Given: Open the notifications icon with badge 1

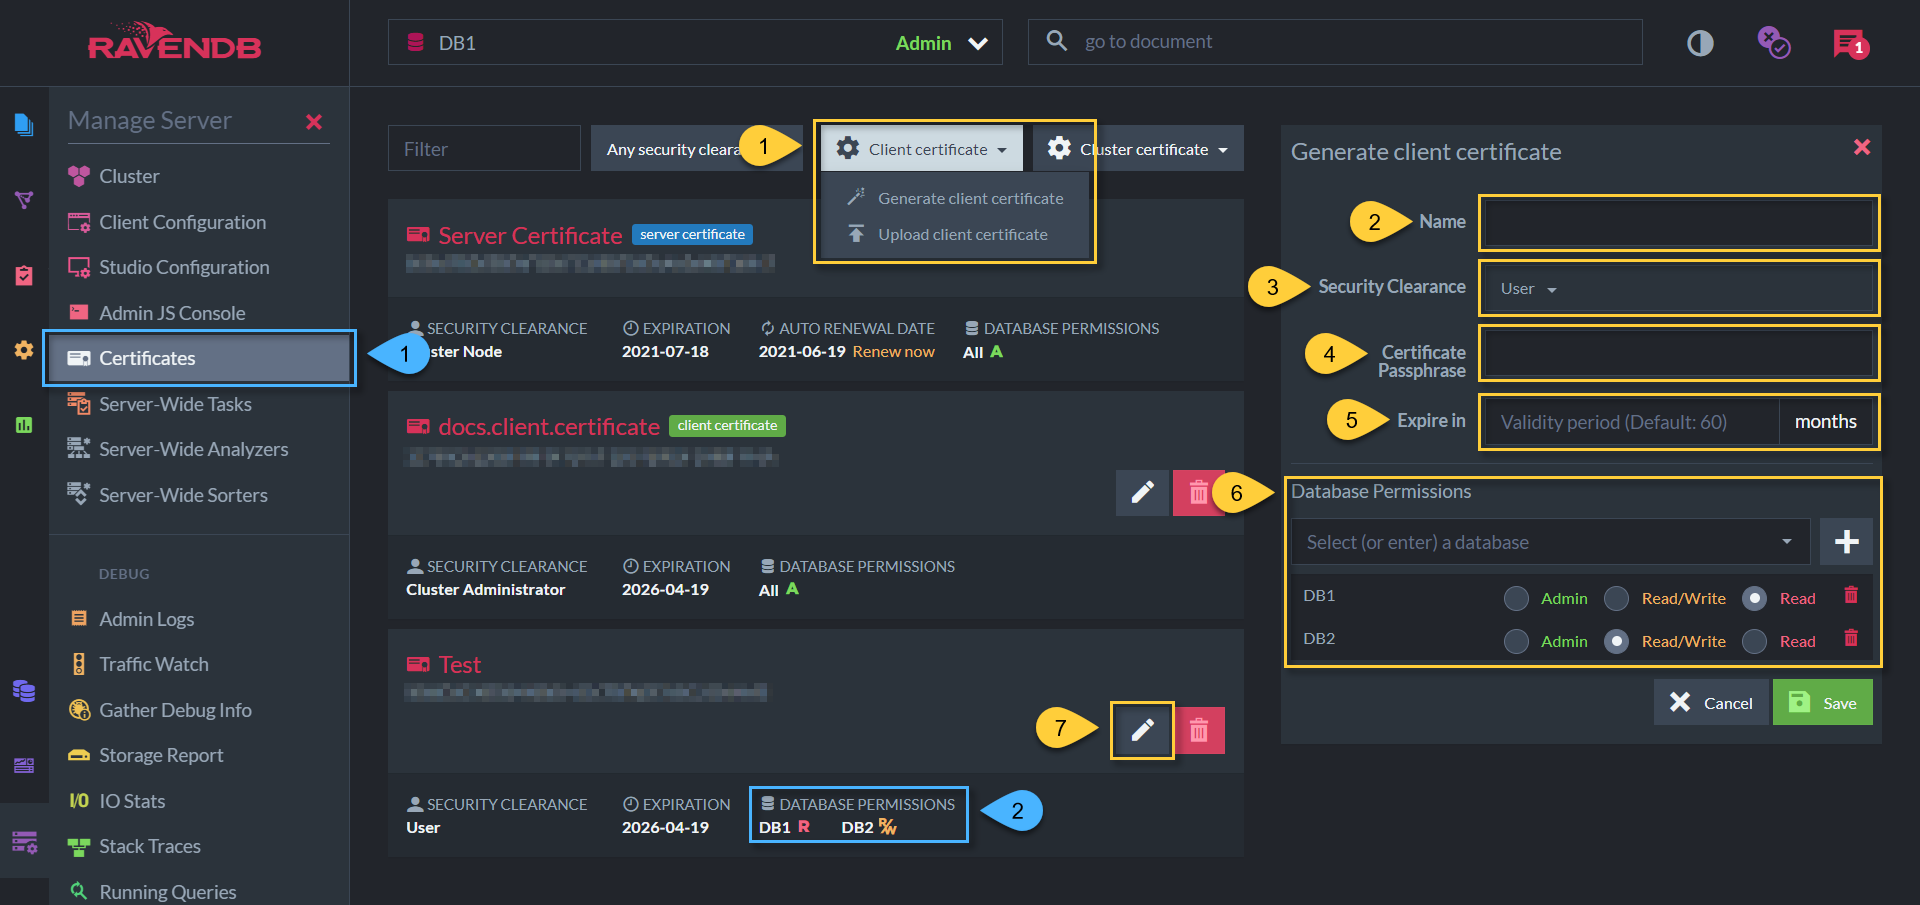Looking at the screenshot, I should pos(1850,44).
